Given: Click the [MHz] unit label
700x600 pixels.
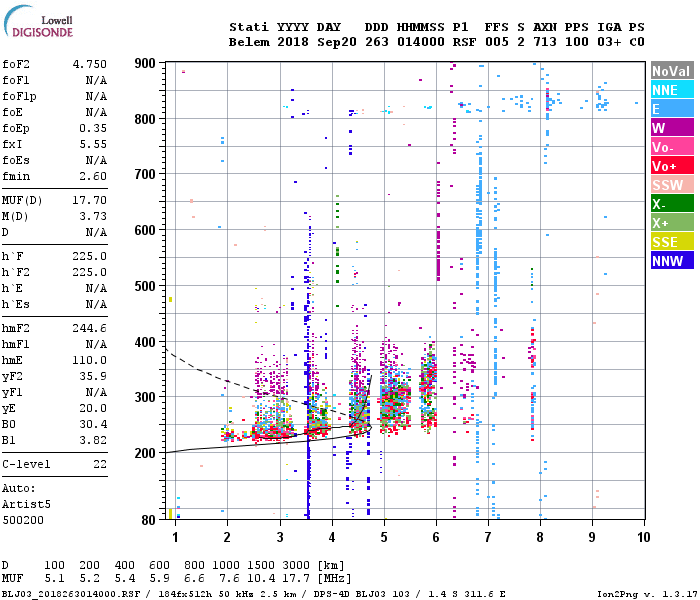Looking at the screenshot, I should pyautogui.click(x=334, y=579).
